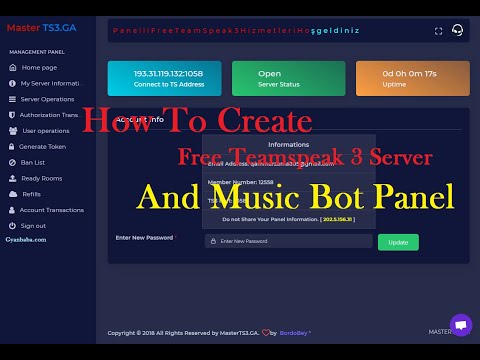Click the Ready Rooms upload icon
The width and height of the screenshot is (480, 360).
coord(12,178)
